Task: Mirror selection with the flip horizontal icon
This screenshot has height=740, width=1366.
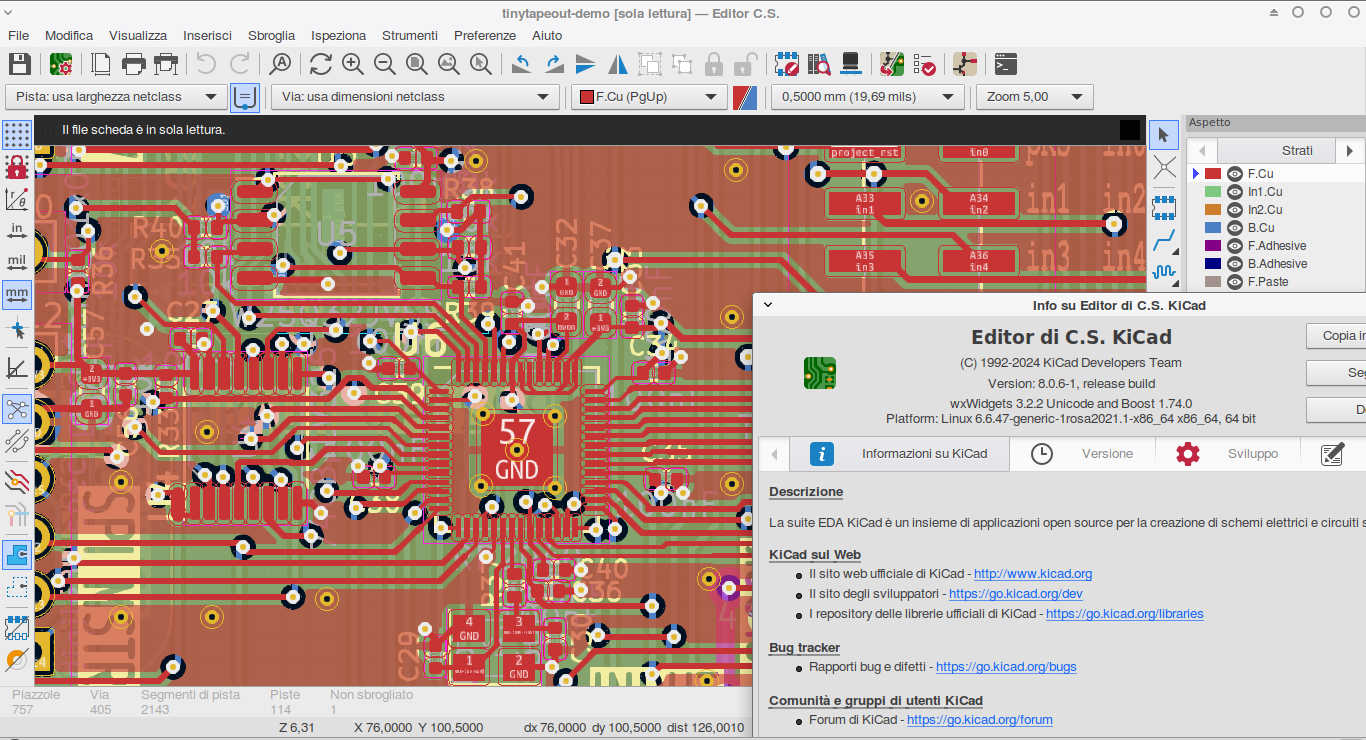Action: tap(618, 65)
